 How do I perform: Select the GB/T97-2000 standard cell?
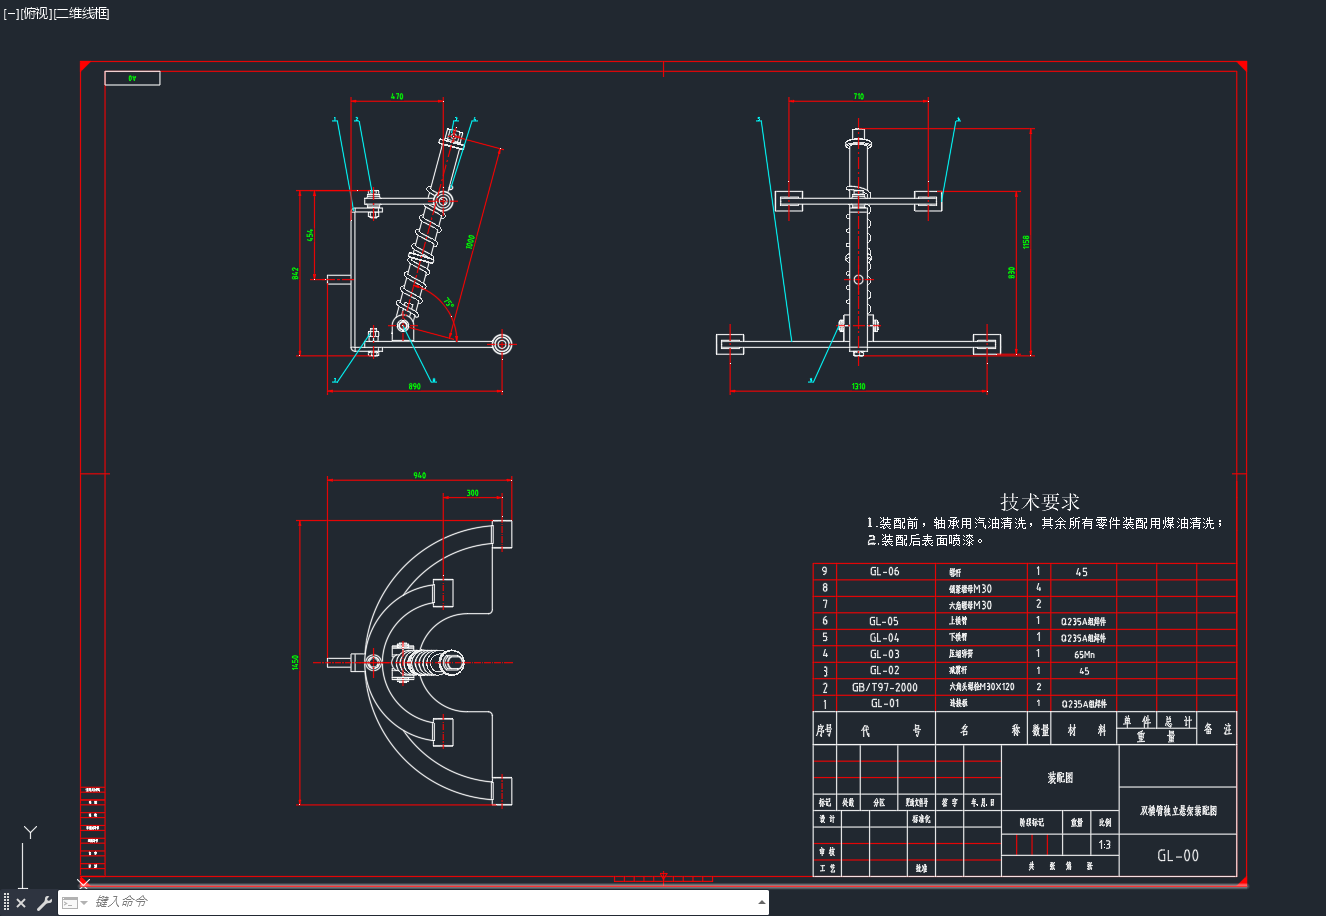pyautogui.click(x=884, y=687)
